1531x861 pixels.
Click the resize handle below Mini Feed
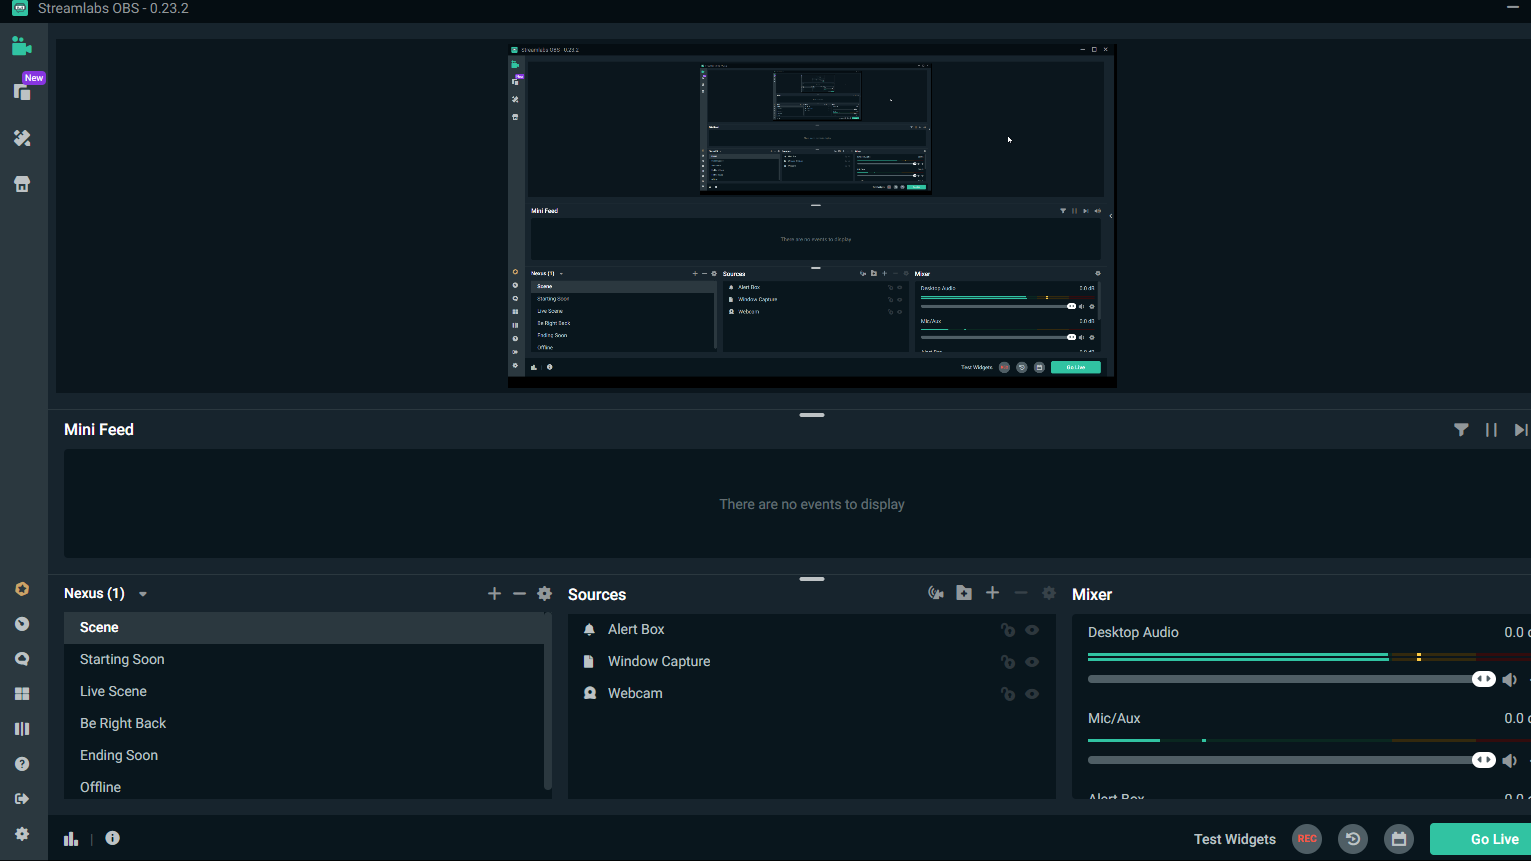tap(812, 579)
